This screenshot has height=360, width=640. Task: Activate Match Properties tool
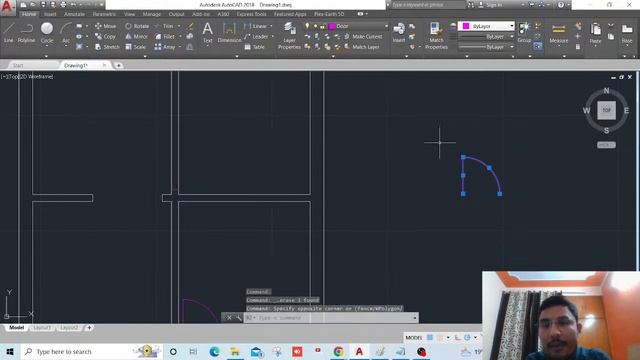pos(436,36)
